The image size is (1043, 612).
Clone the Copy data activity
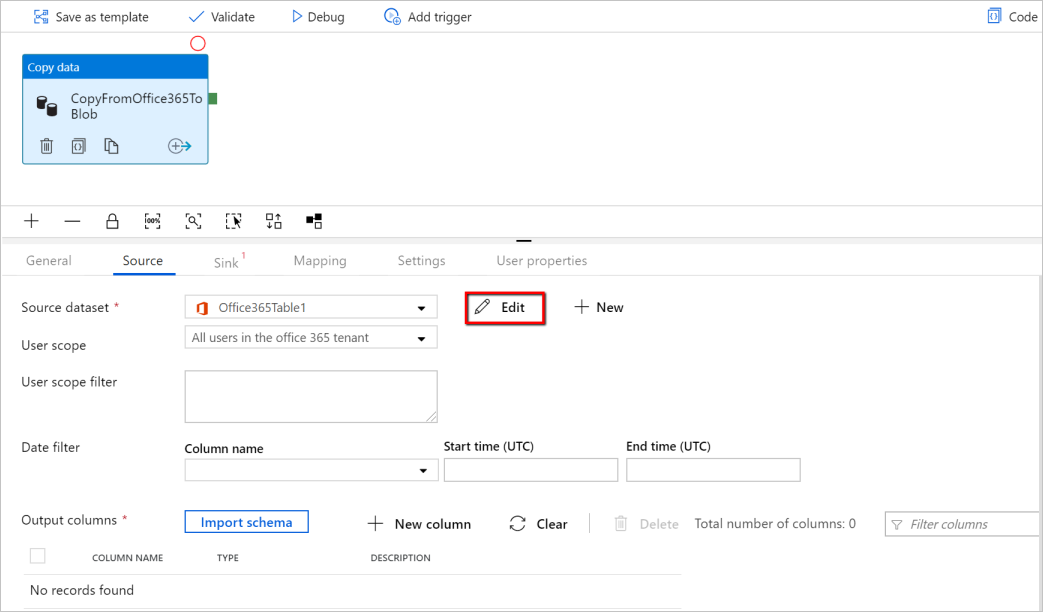click(110, 145)
